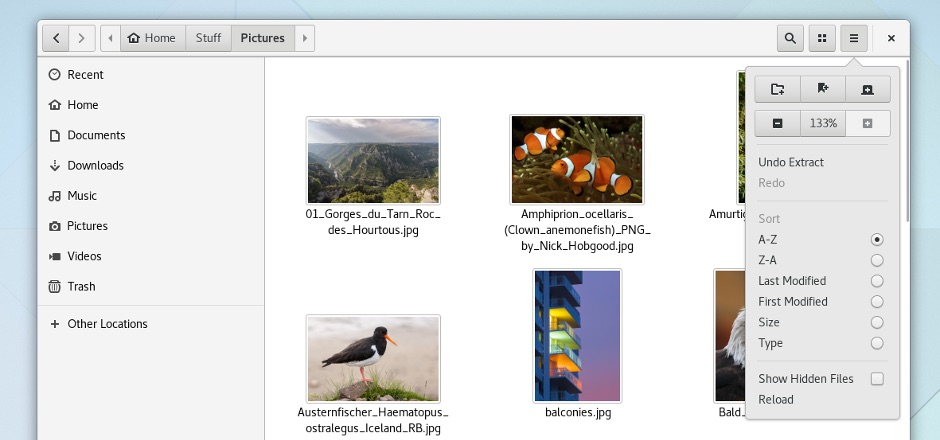Enable the Show Hidden Files checkbox

pyautogui.click(x=877, y=379)
